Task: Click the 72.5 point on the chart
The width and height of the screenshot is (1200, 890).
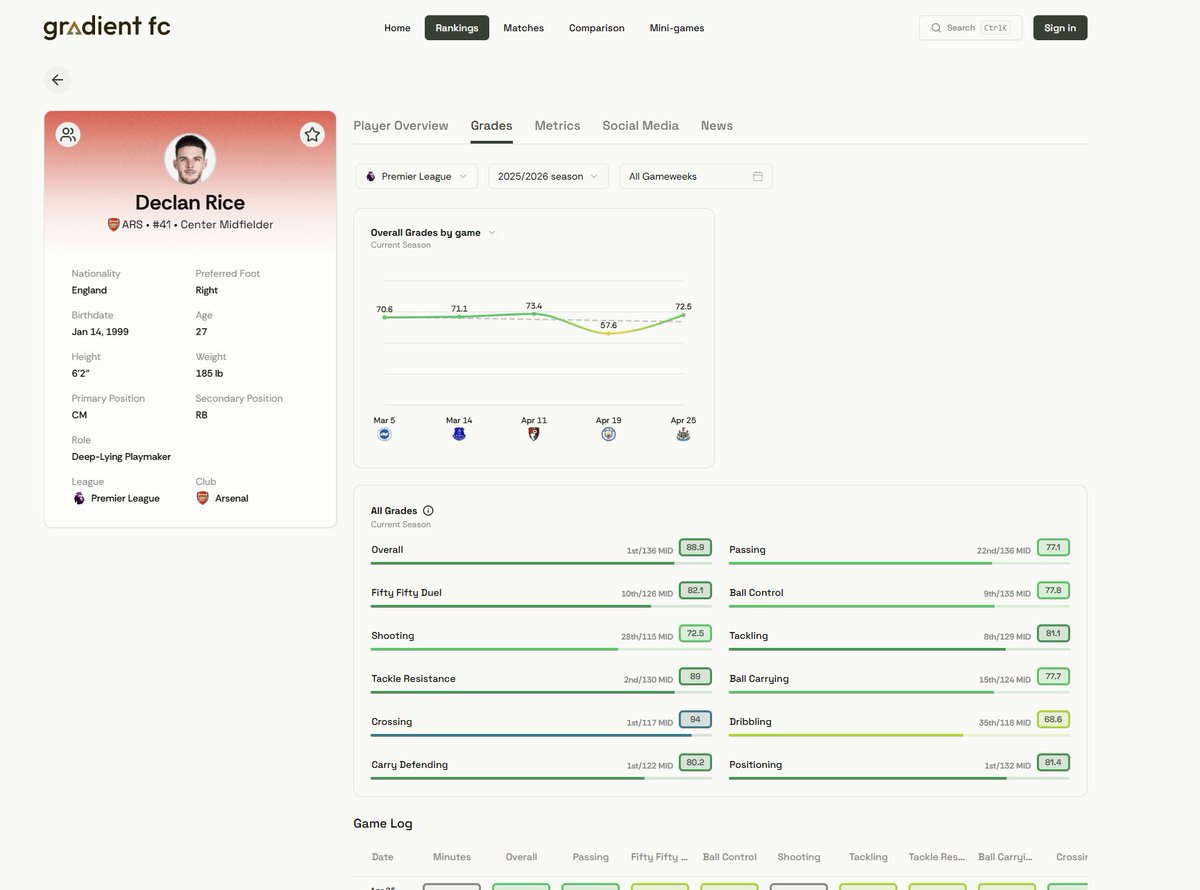Action: 683,315
